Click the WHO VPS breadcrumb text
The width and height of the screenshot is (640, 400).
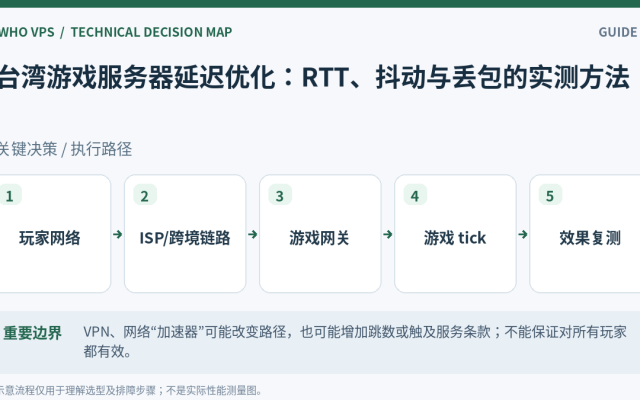(27, 32)
